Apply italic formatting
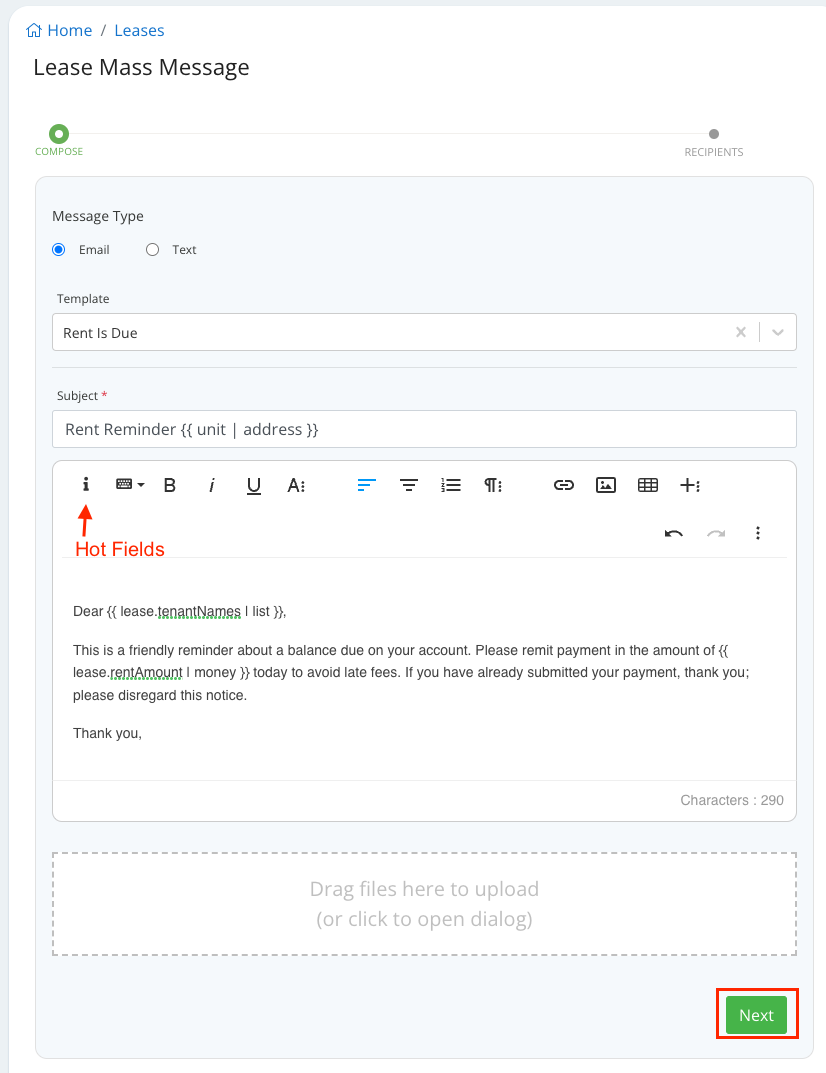 click(211, 485)
